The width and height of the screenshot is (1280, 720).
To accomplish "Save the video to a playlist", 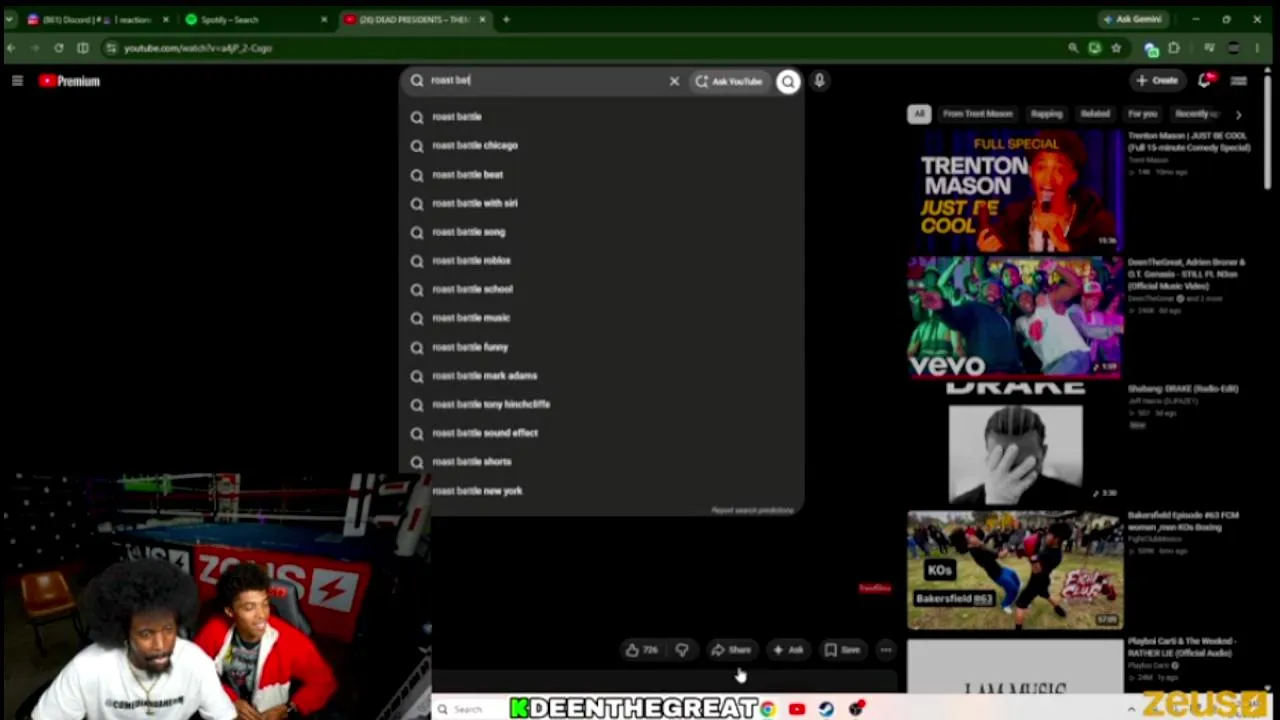I will [x=843, y=650].
